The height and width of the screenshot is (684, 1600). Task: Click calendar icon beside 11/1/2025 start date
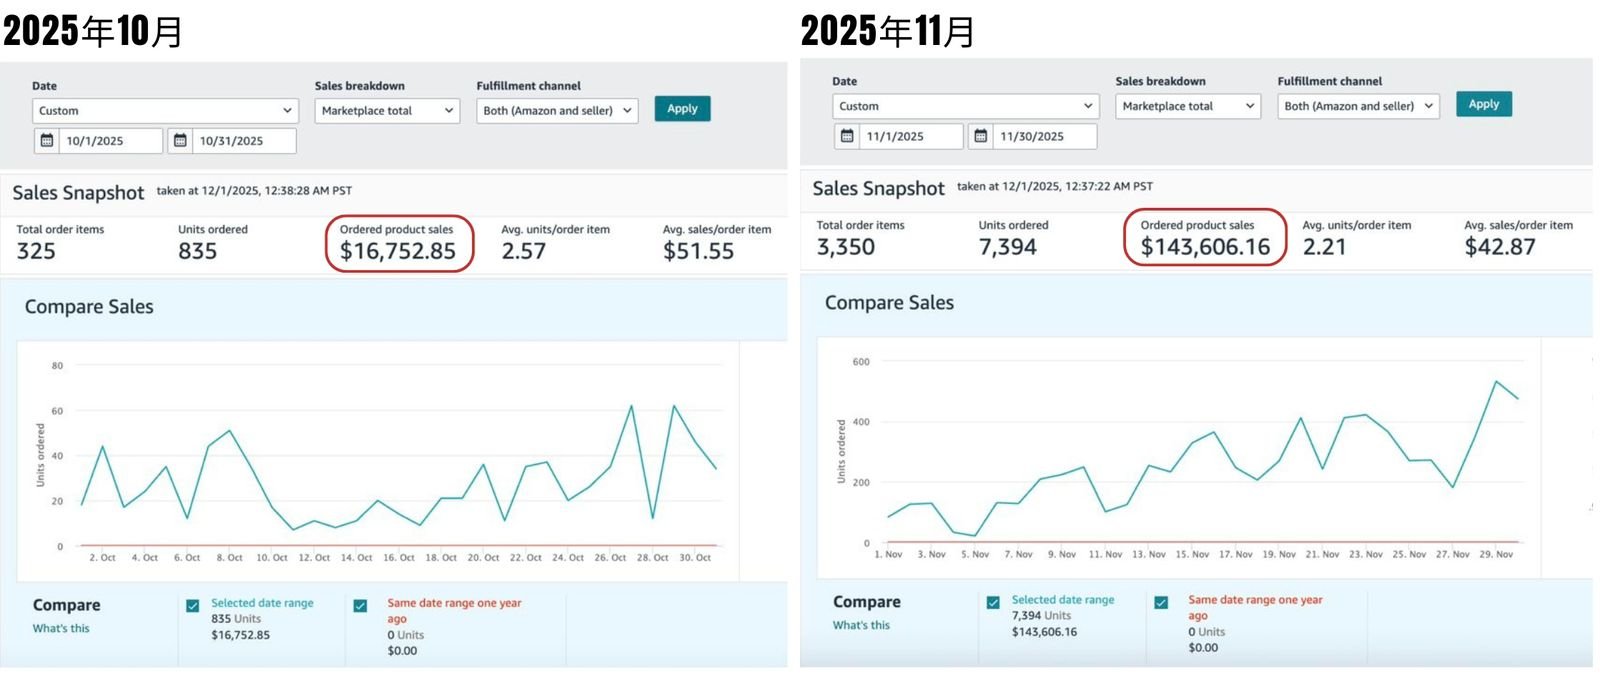coord(847,136)
